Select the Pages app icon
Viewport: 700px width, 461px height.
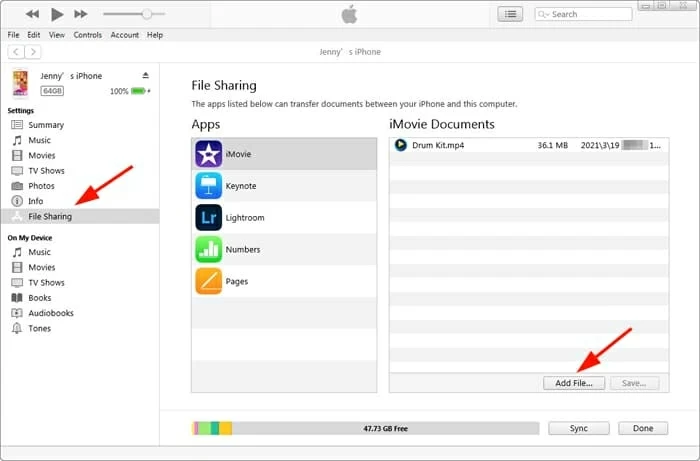click(x=208, y=281)
